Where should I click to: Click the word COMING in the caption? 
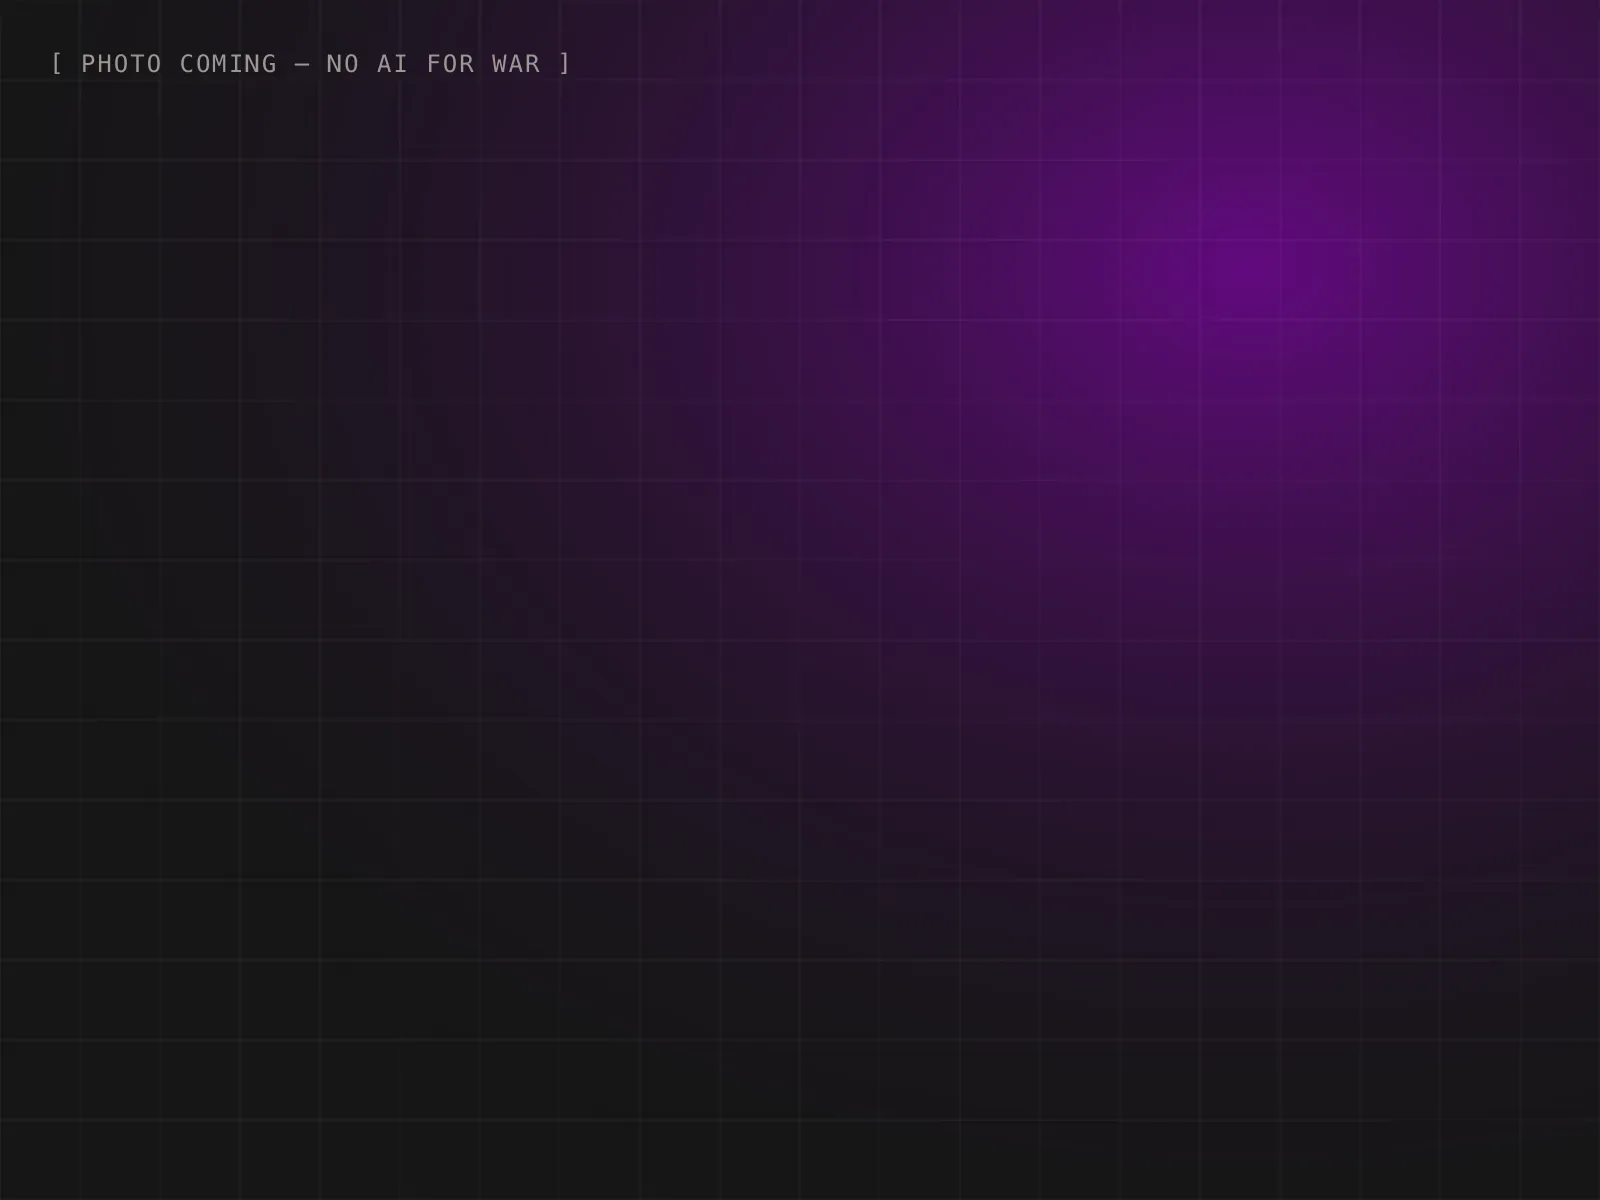228,64
